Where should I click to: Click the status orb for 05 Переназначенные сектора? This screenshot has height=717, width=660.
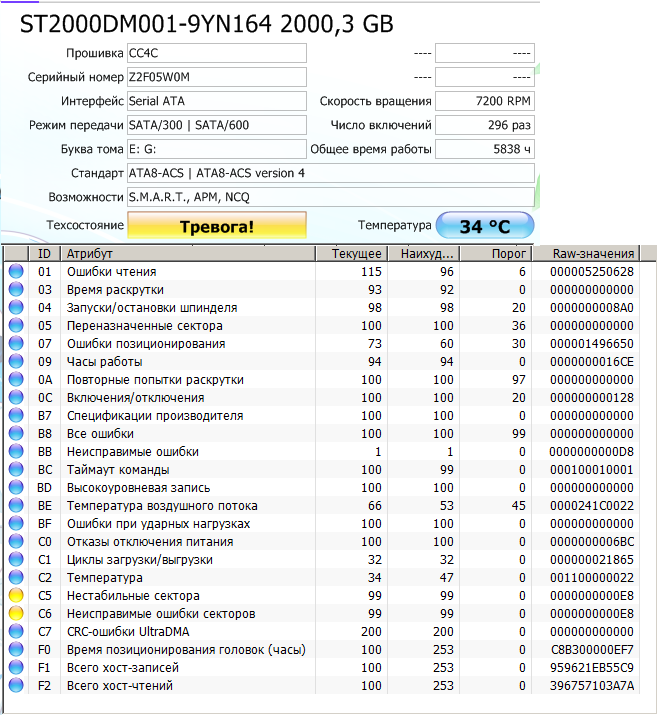[x=16, y=326]
